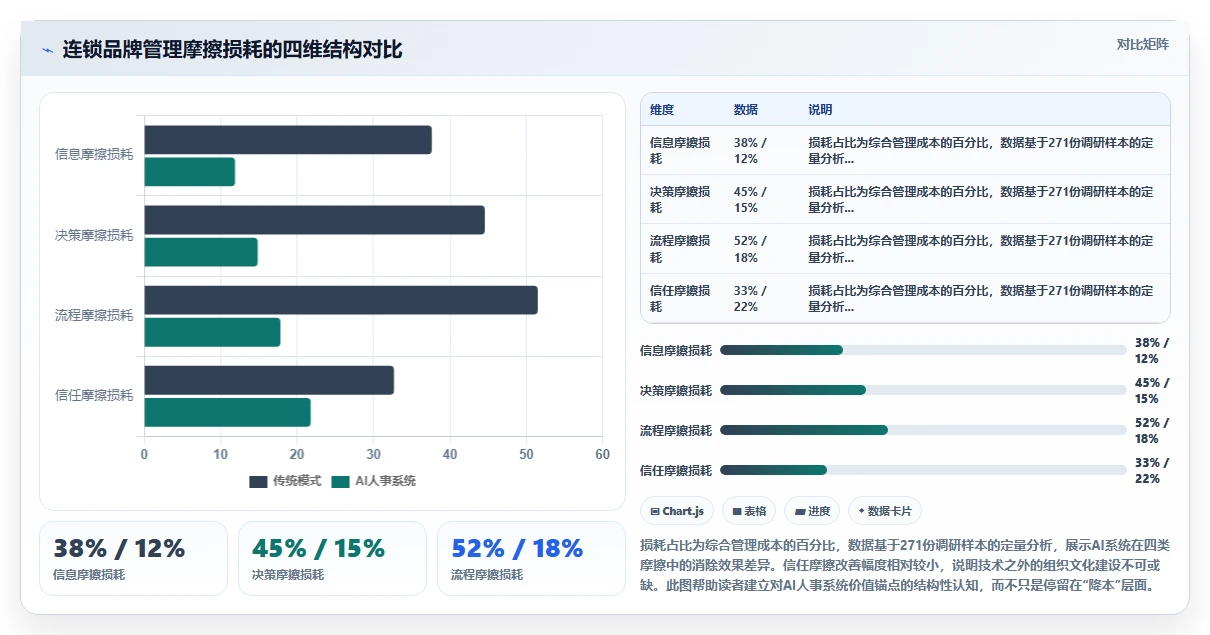Image resolution: width=1210 pixels, height=635 pixels.
Task: Click the 信息摩擦损耗 AI-system green bar
Action: (x=190, y=172)
